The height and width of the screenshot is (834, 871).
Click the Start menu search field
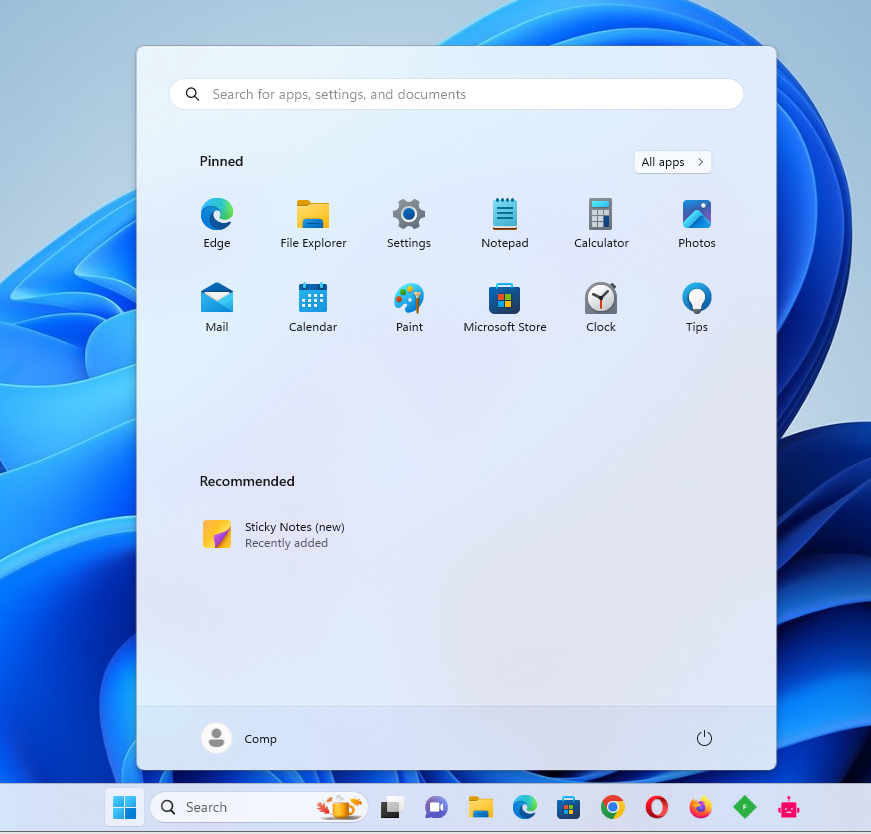[456, 94]
